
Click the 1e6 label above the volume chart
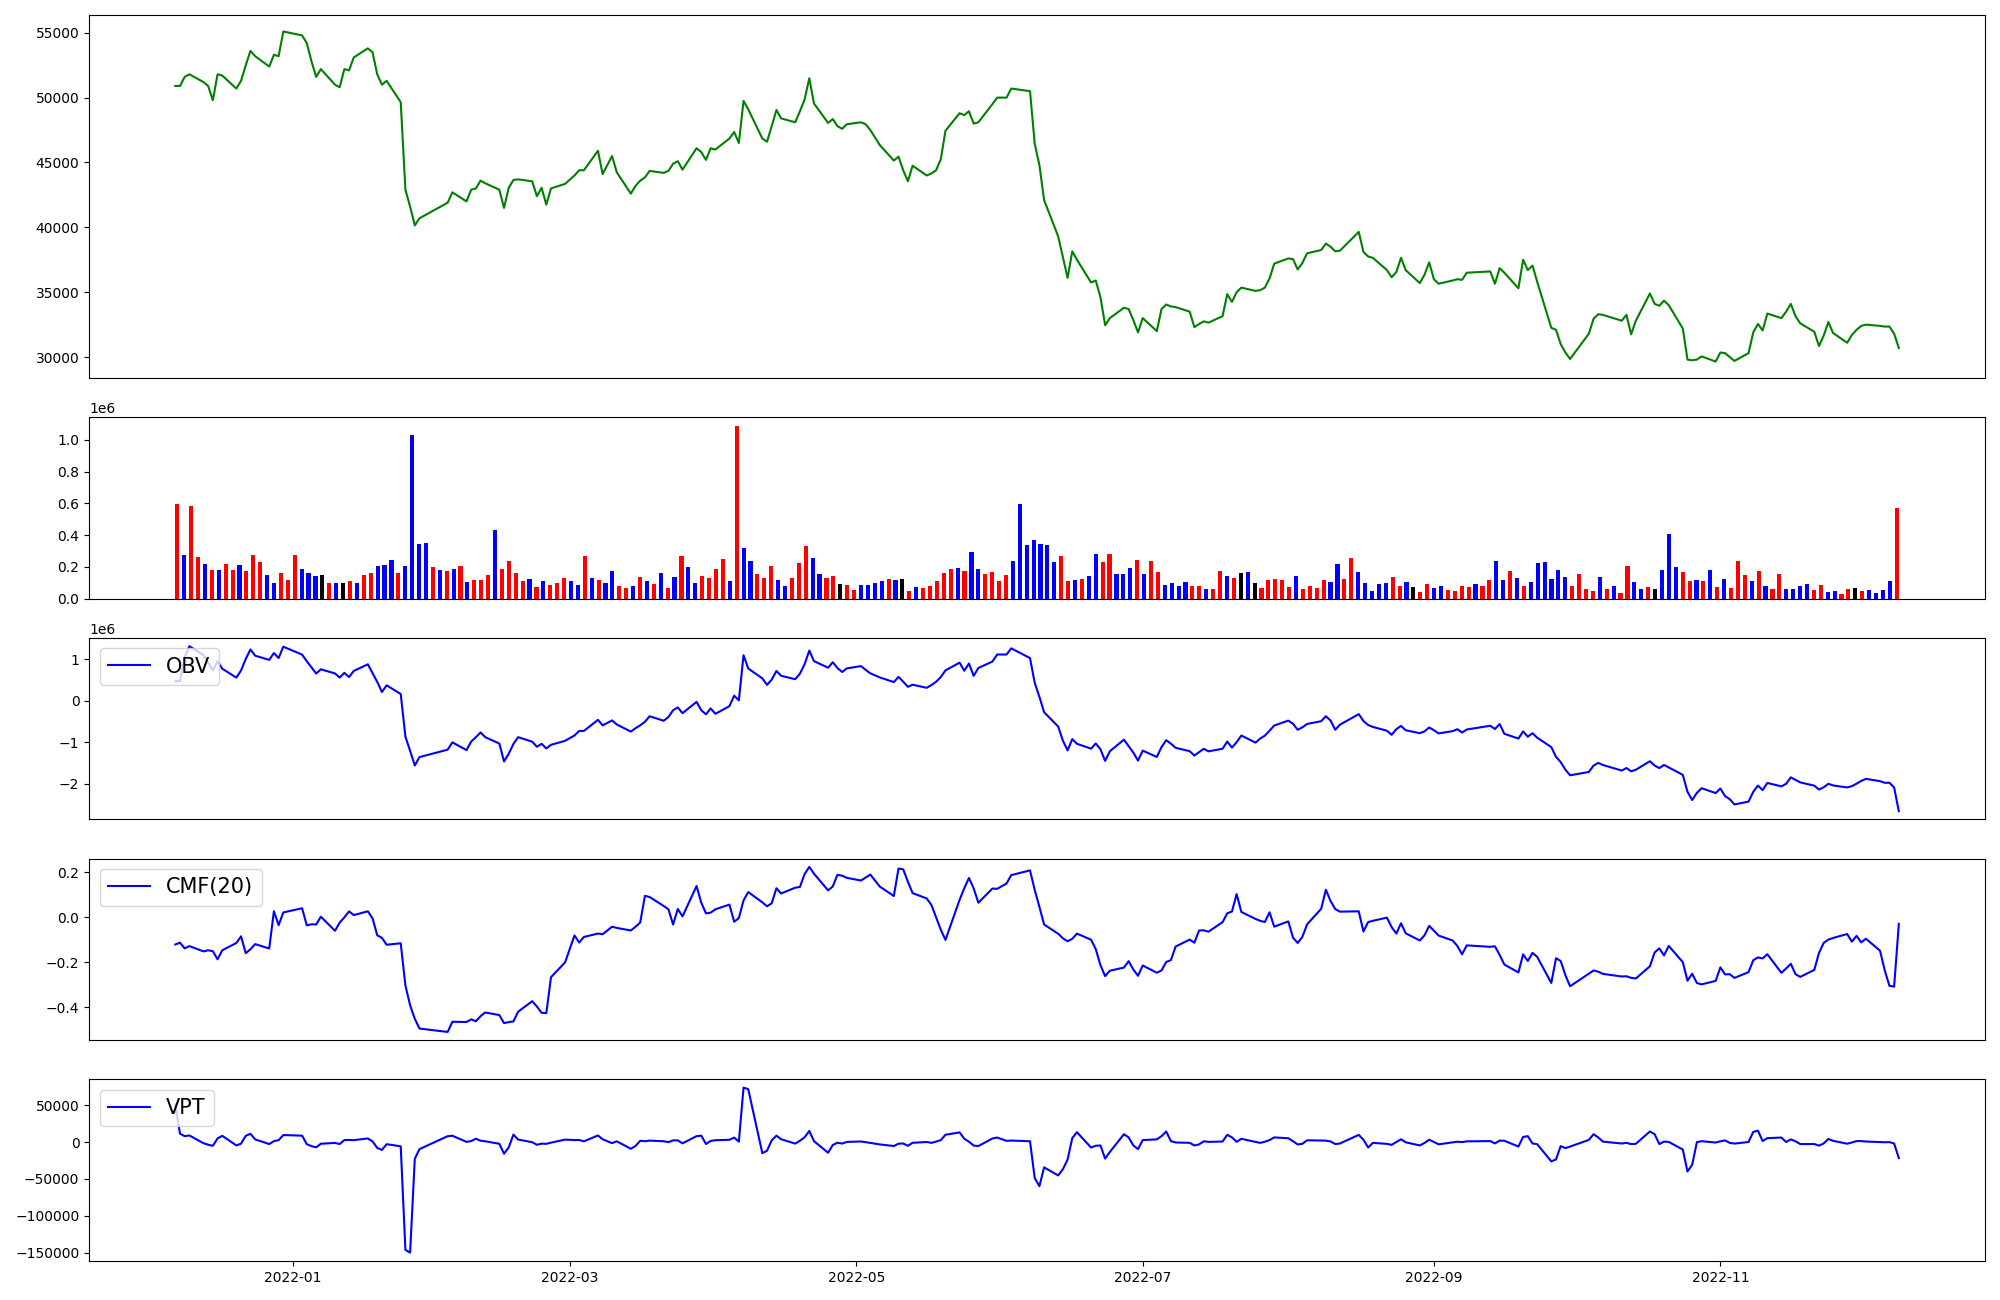pyautogui.click(x=102, y=409)
